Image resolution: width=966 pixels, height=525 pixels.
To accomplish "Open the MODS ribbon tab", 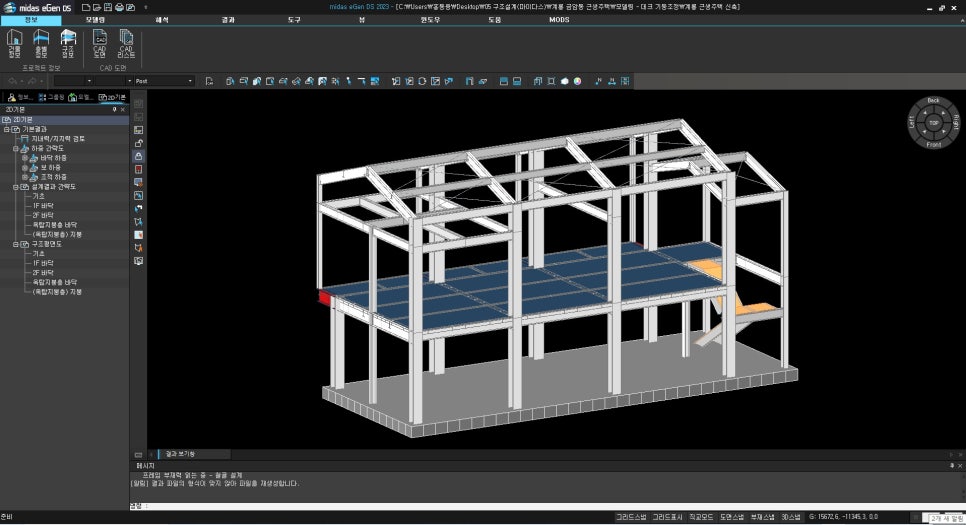I will 559,20.
